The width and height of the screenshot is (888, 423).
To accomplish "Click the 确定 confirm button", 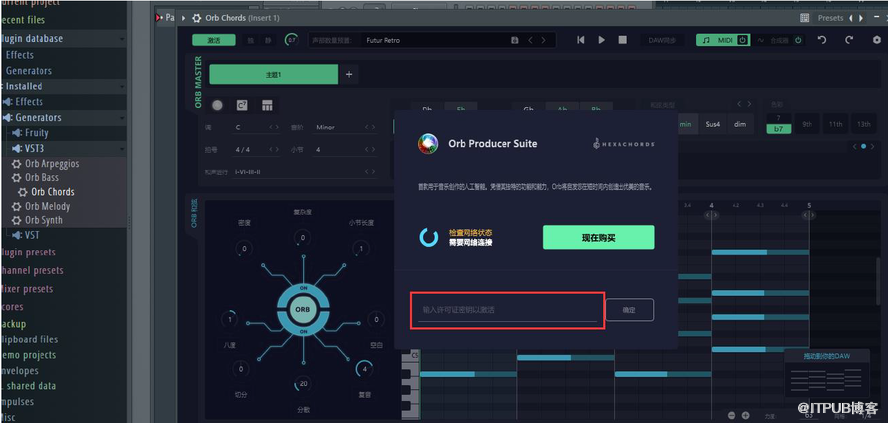I will coord(629,310).
